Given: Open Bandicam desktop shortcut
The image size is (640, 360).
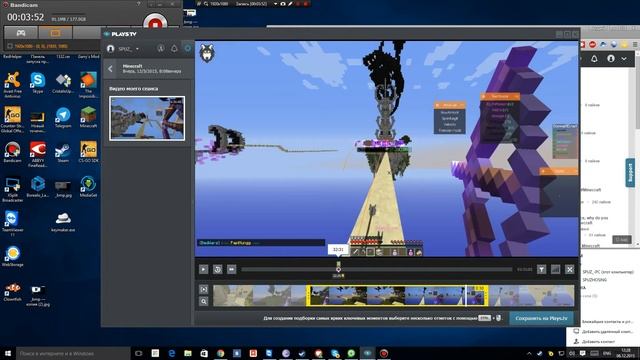Looking at the screenshot, I should pos(12,152).
